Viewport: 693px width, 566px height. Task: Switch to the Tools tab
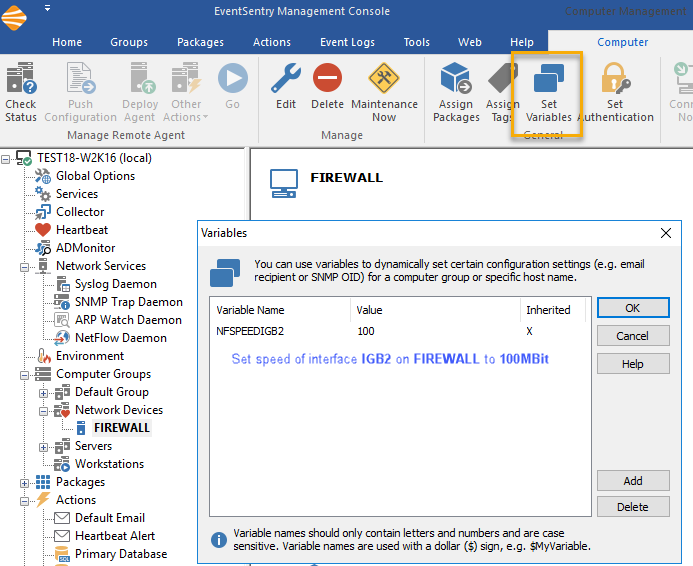coord(416,42)
